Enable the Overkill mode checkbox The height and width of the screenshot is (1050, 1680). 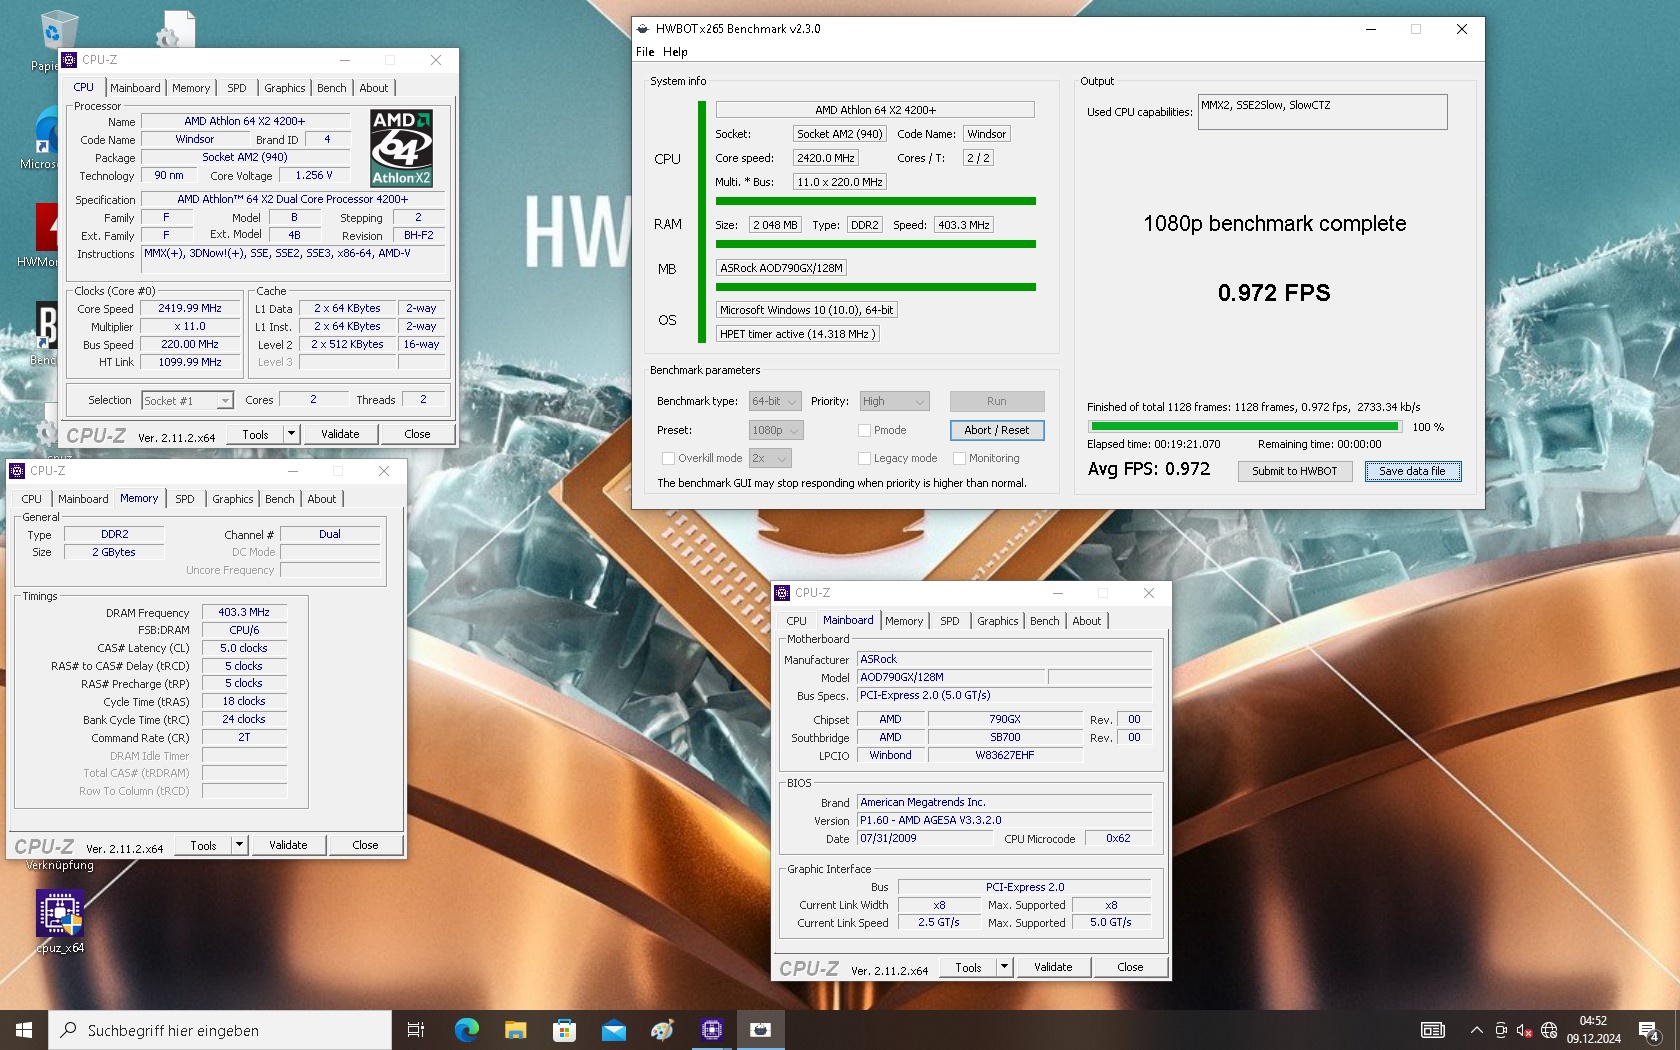[x=668, y=458]
